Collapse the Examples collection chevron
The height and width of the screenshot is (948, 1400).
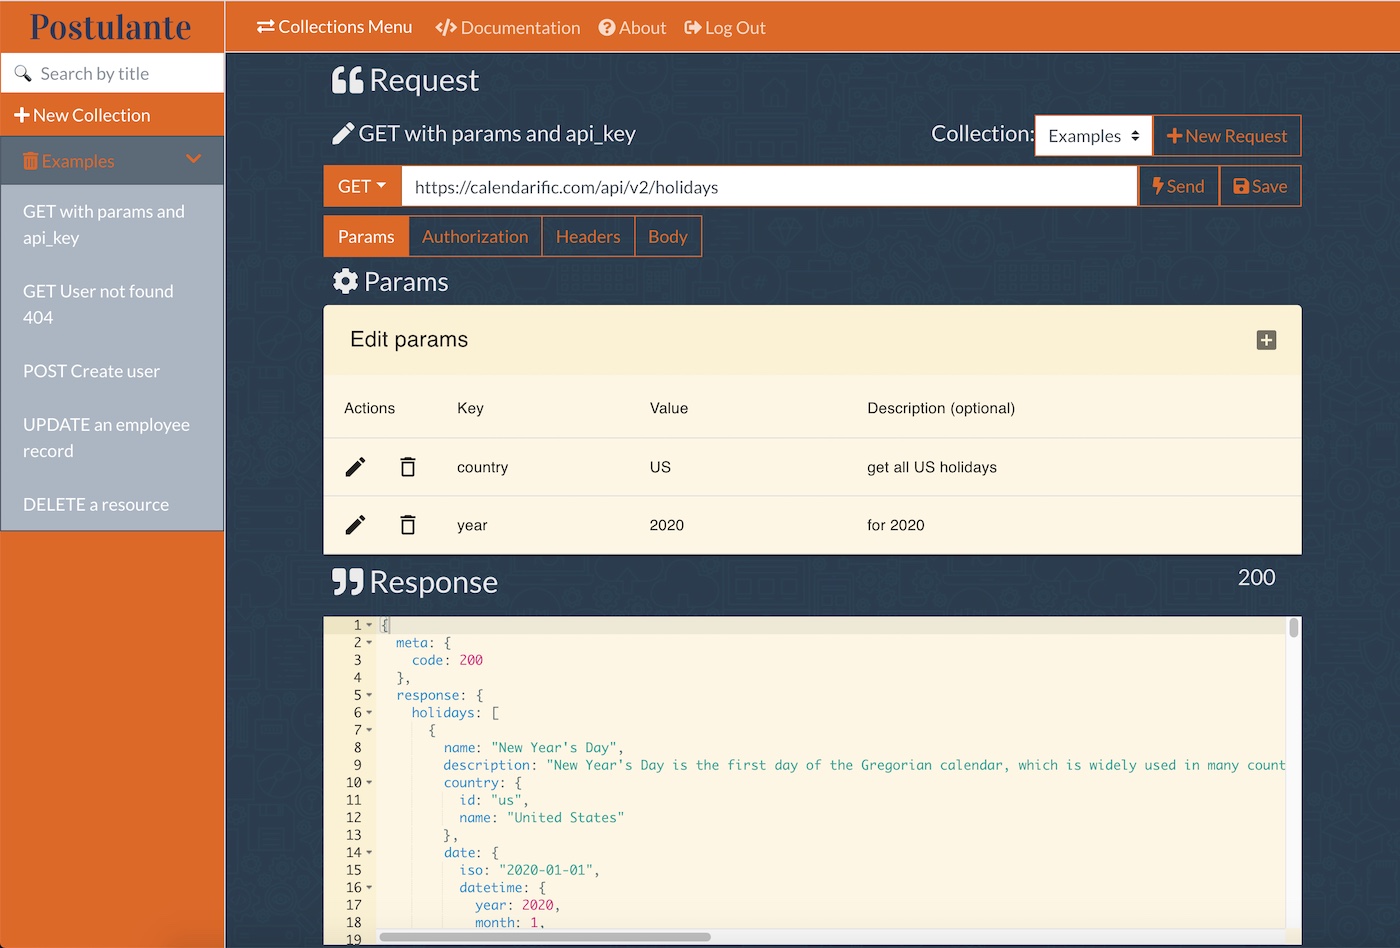coord(194,159)
